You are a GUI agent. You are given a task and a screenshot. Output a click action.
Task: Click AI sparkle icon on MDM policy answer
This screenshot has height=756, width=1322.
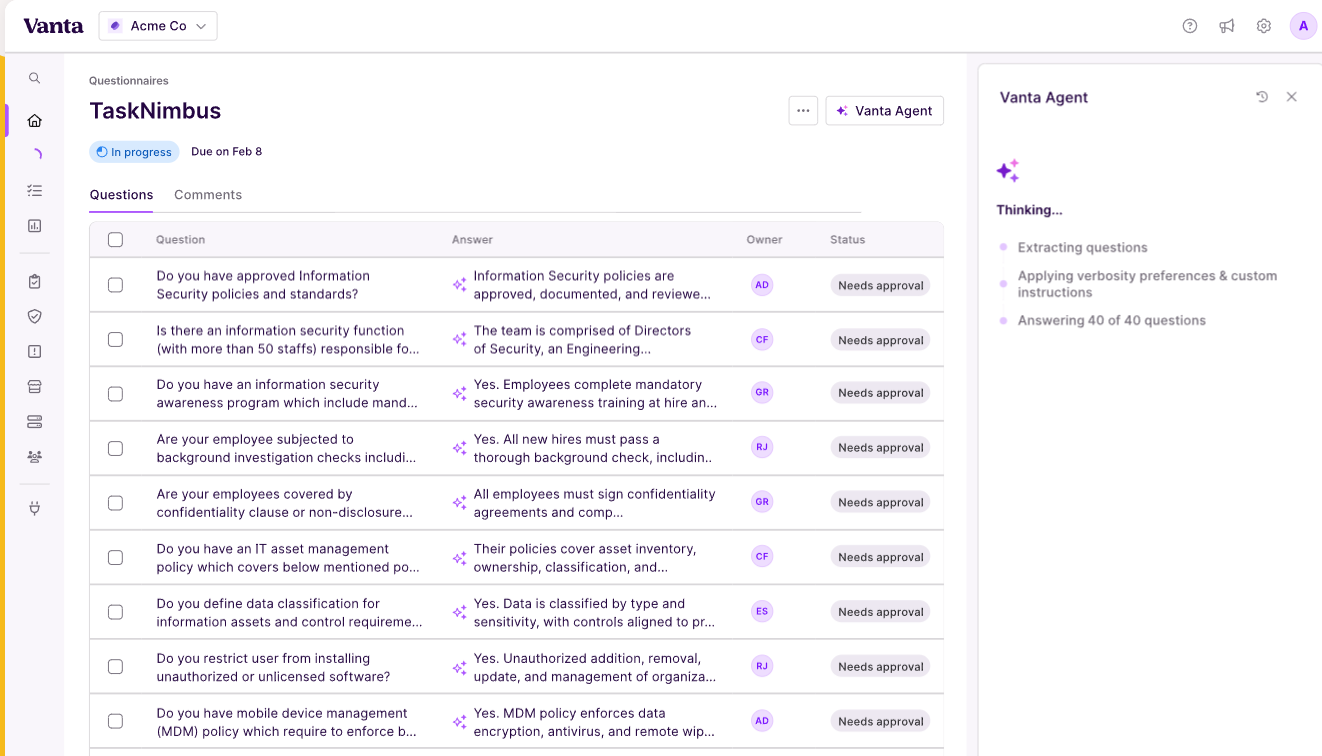click(x=459, y=721)
